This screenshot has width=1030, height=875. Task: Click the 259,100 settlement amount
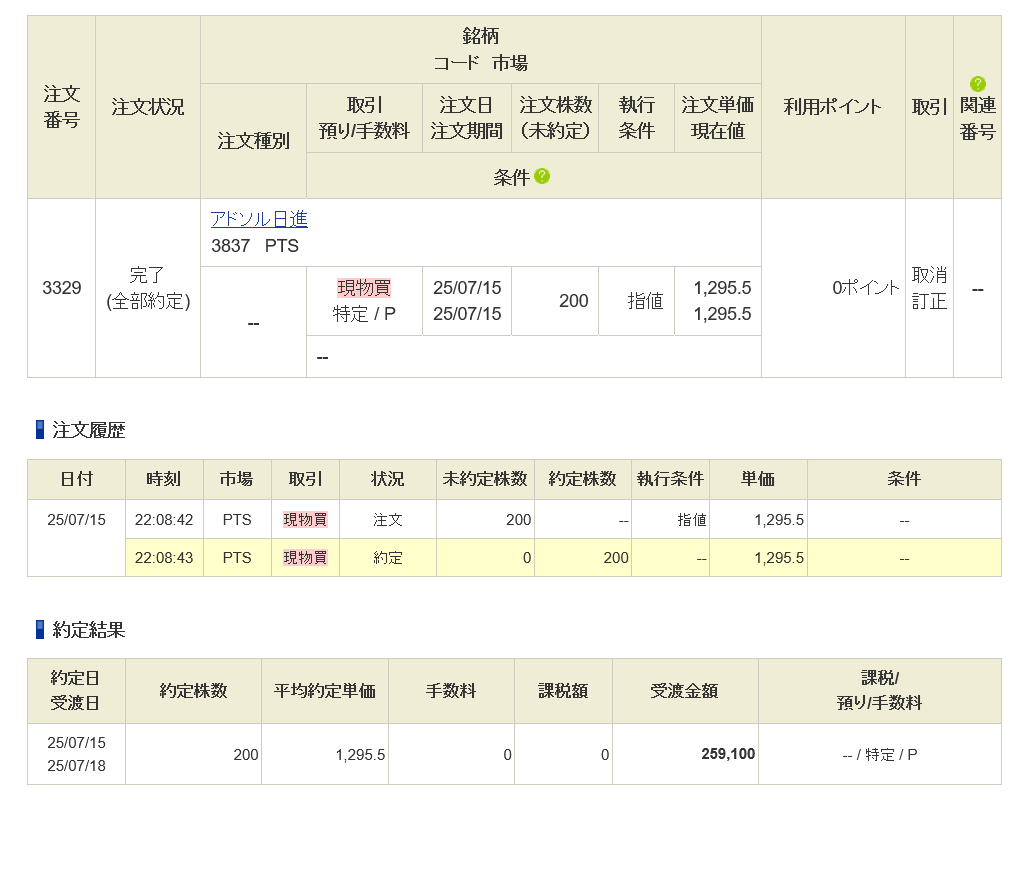point(728,754)
